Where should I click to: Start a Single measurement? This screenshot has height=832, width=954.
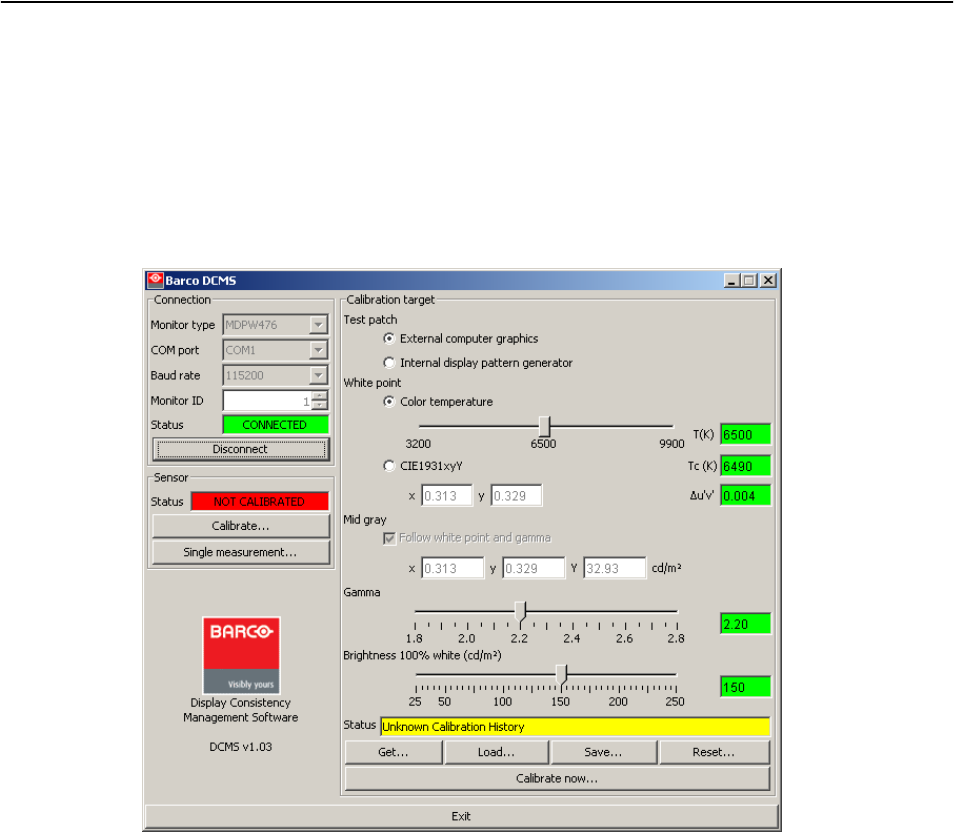240,552
